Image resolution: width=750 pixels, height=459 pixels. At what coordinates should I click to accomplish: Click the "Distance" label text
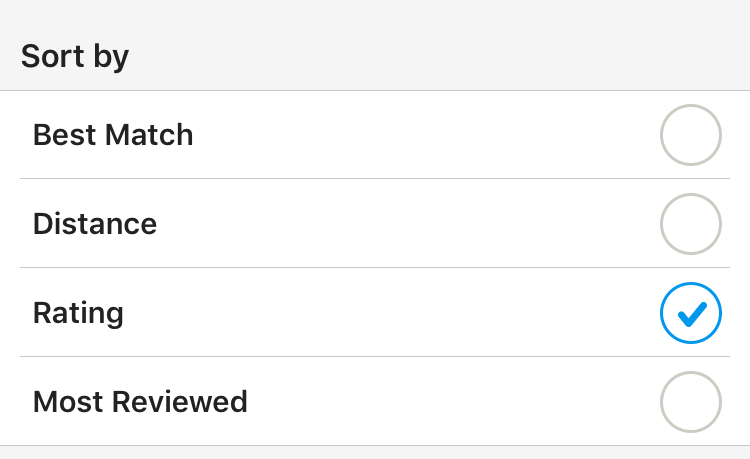point(95,224)
